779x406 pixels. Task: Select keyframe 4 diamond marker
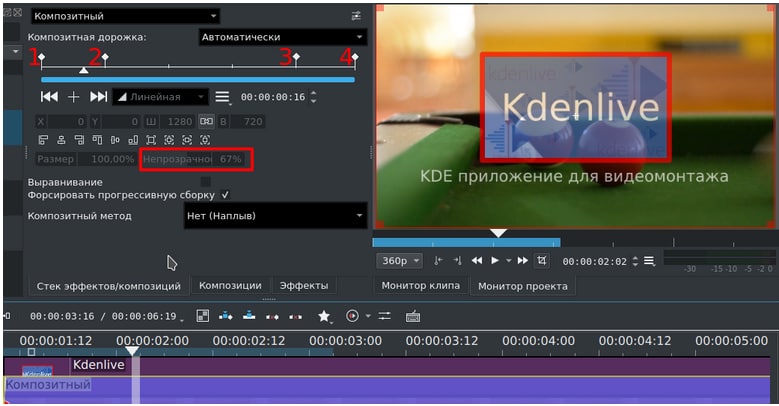(355, 57)
